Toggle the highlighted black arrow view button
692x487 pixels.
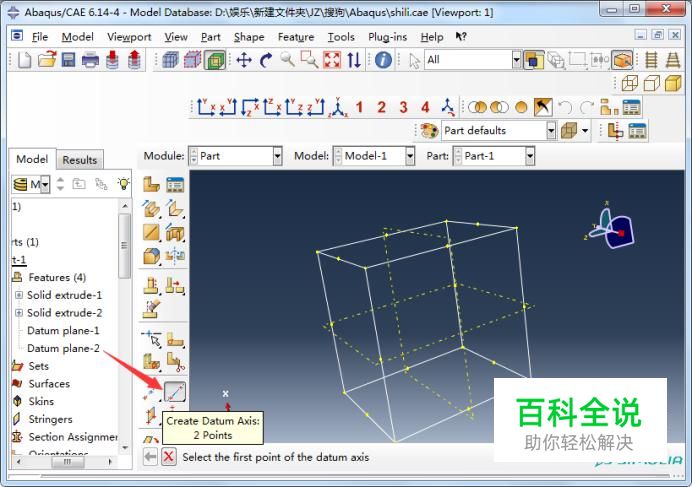(542, 107)
